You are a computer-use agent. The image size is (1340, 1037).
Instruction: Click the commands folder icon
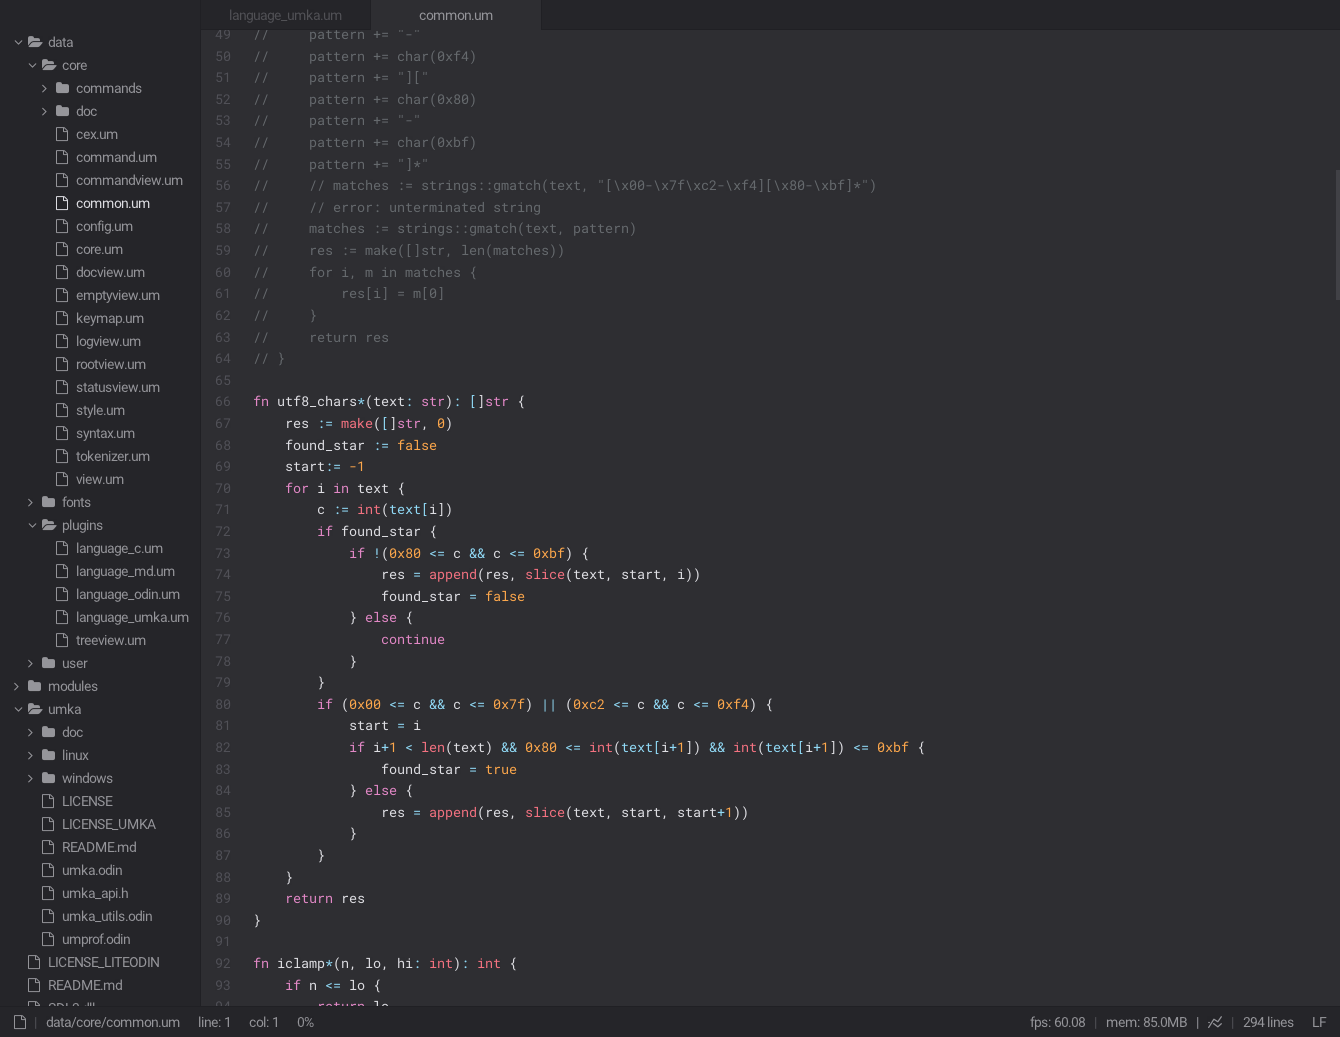[63, 88]
